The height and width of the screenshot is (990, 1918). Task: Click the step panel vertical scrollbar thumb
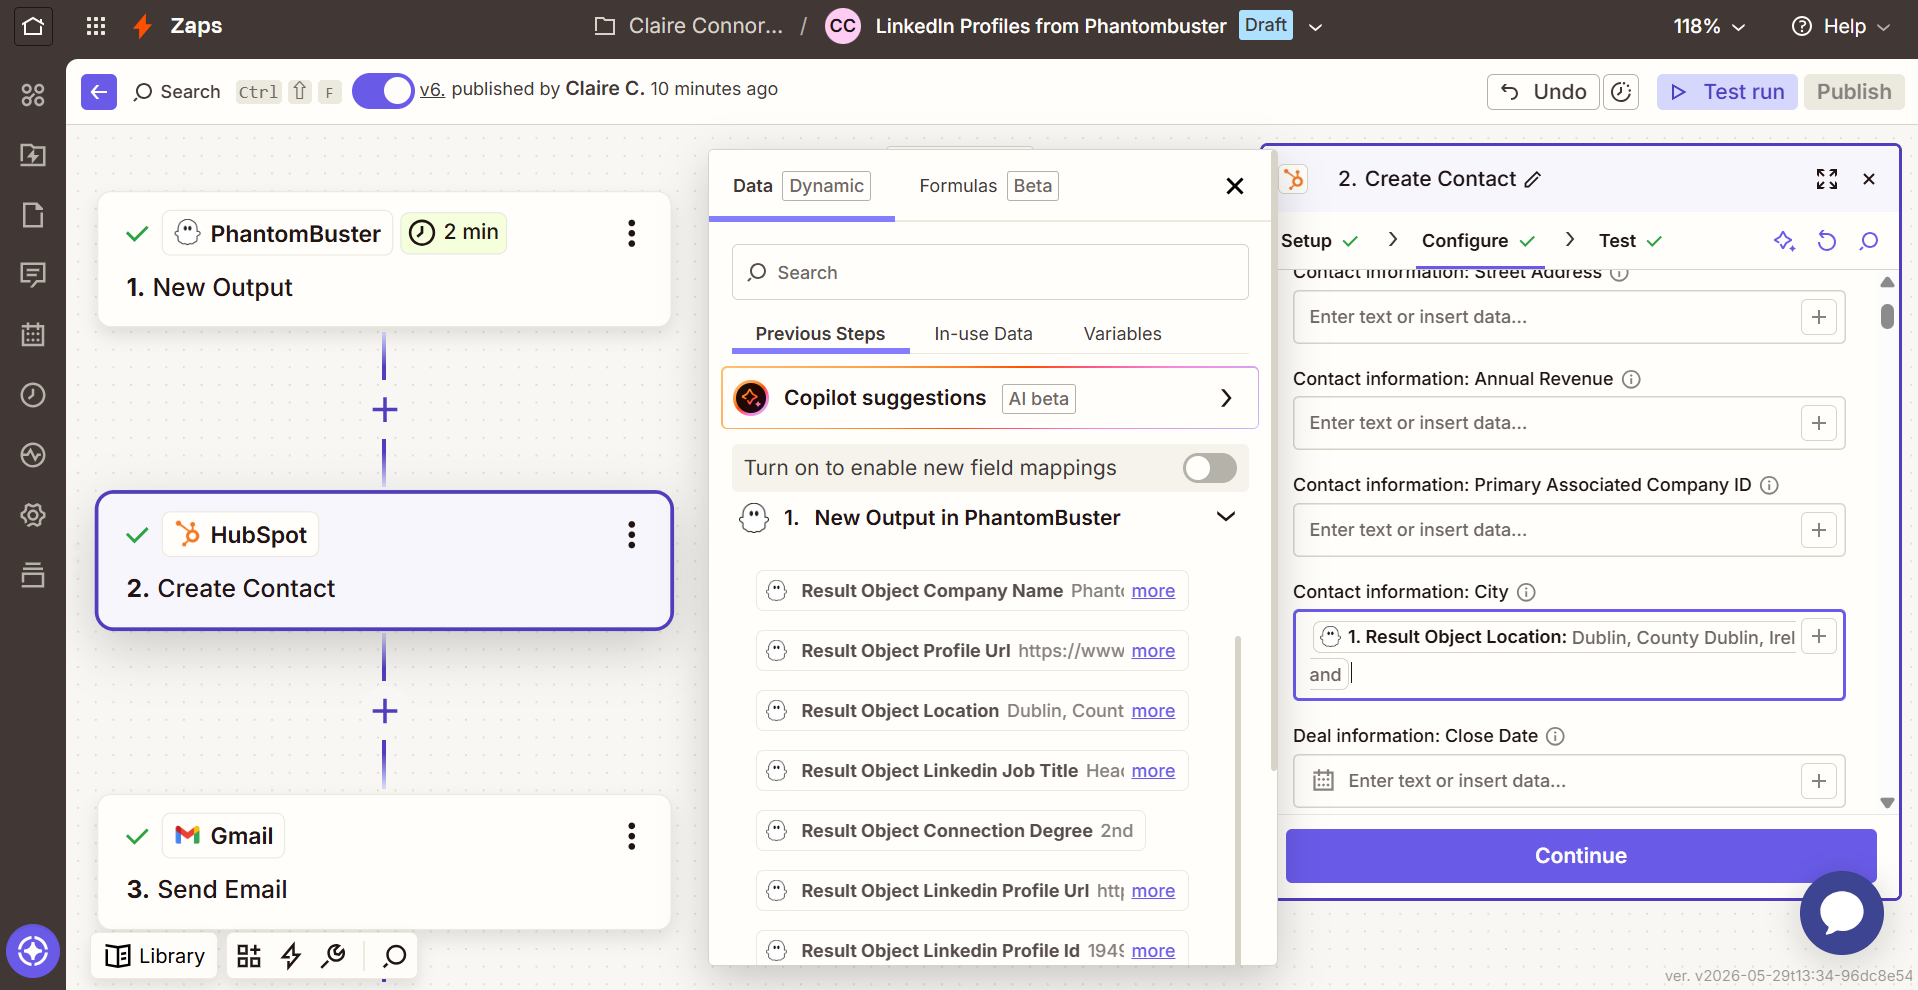(1887, 316)
